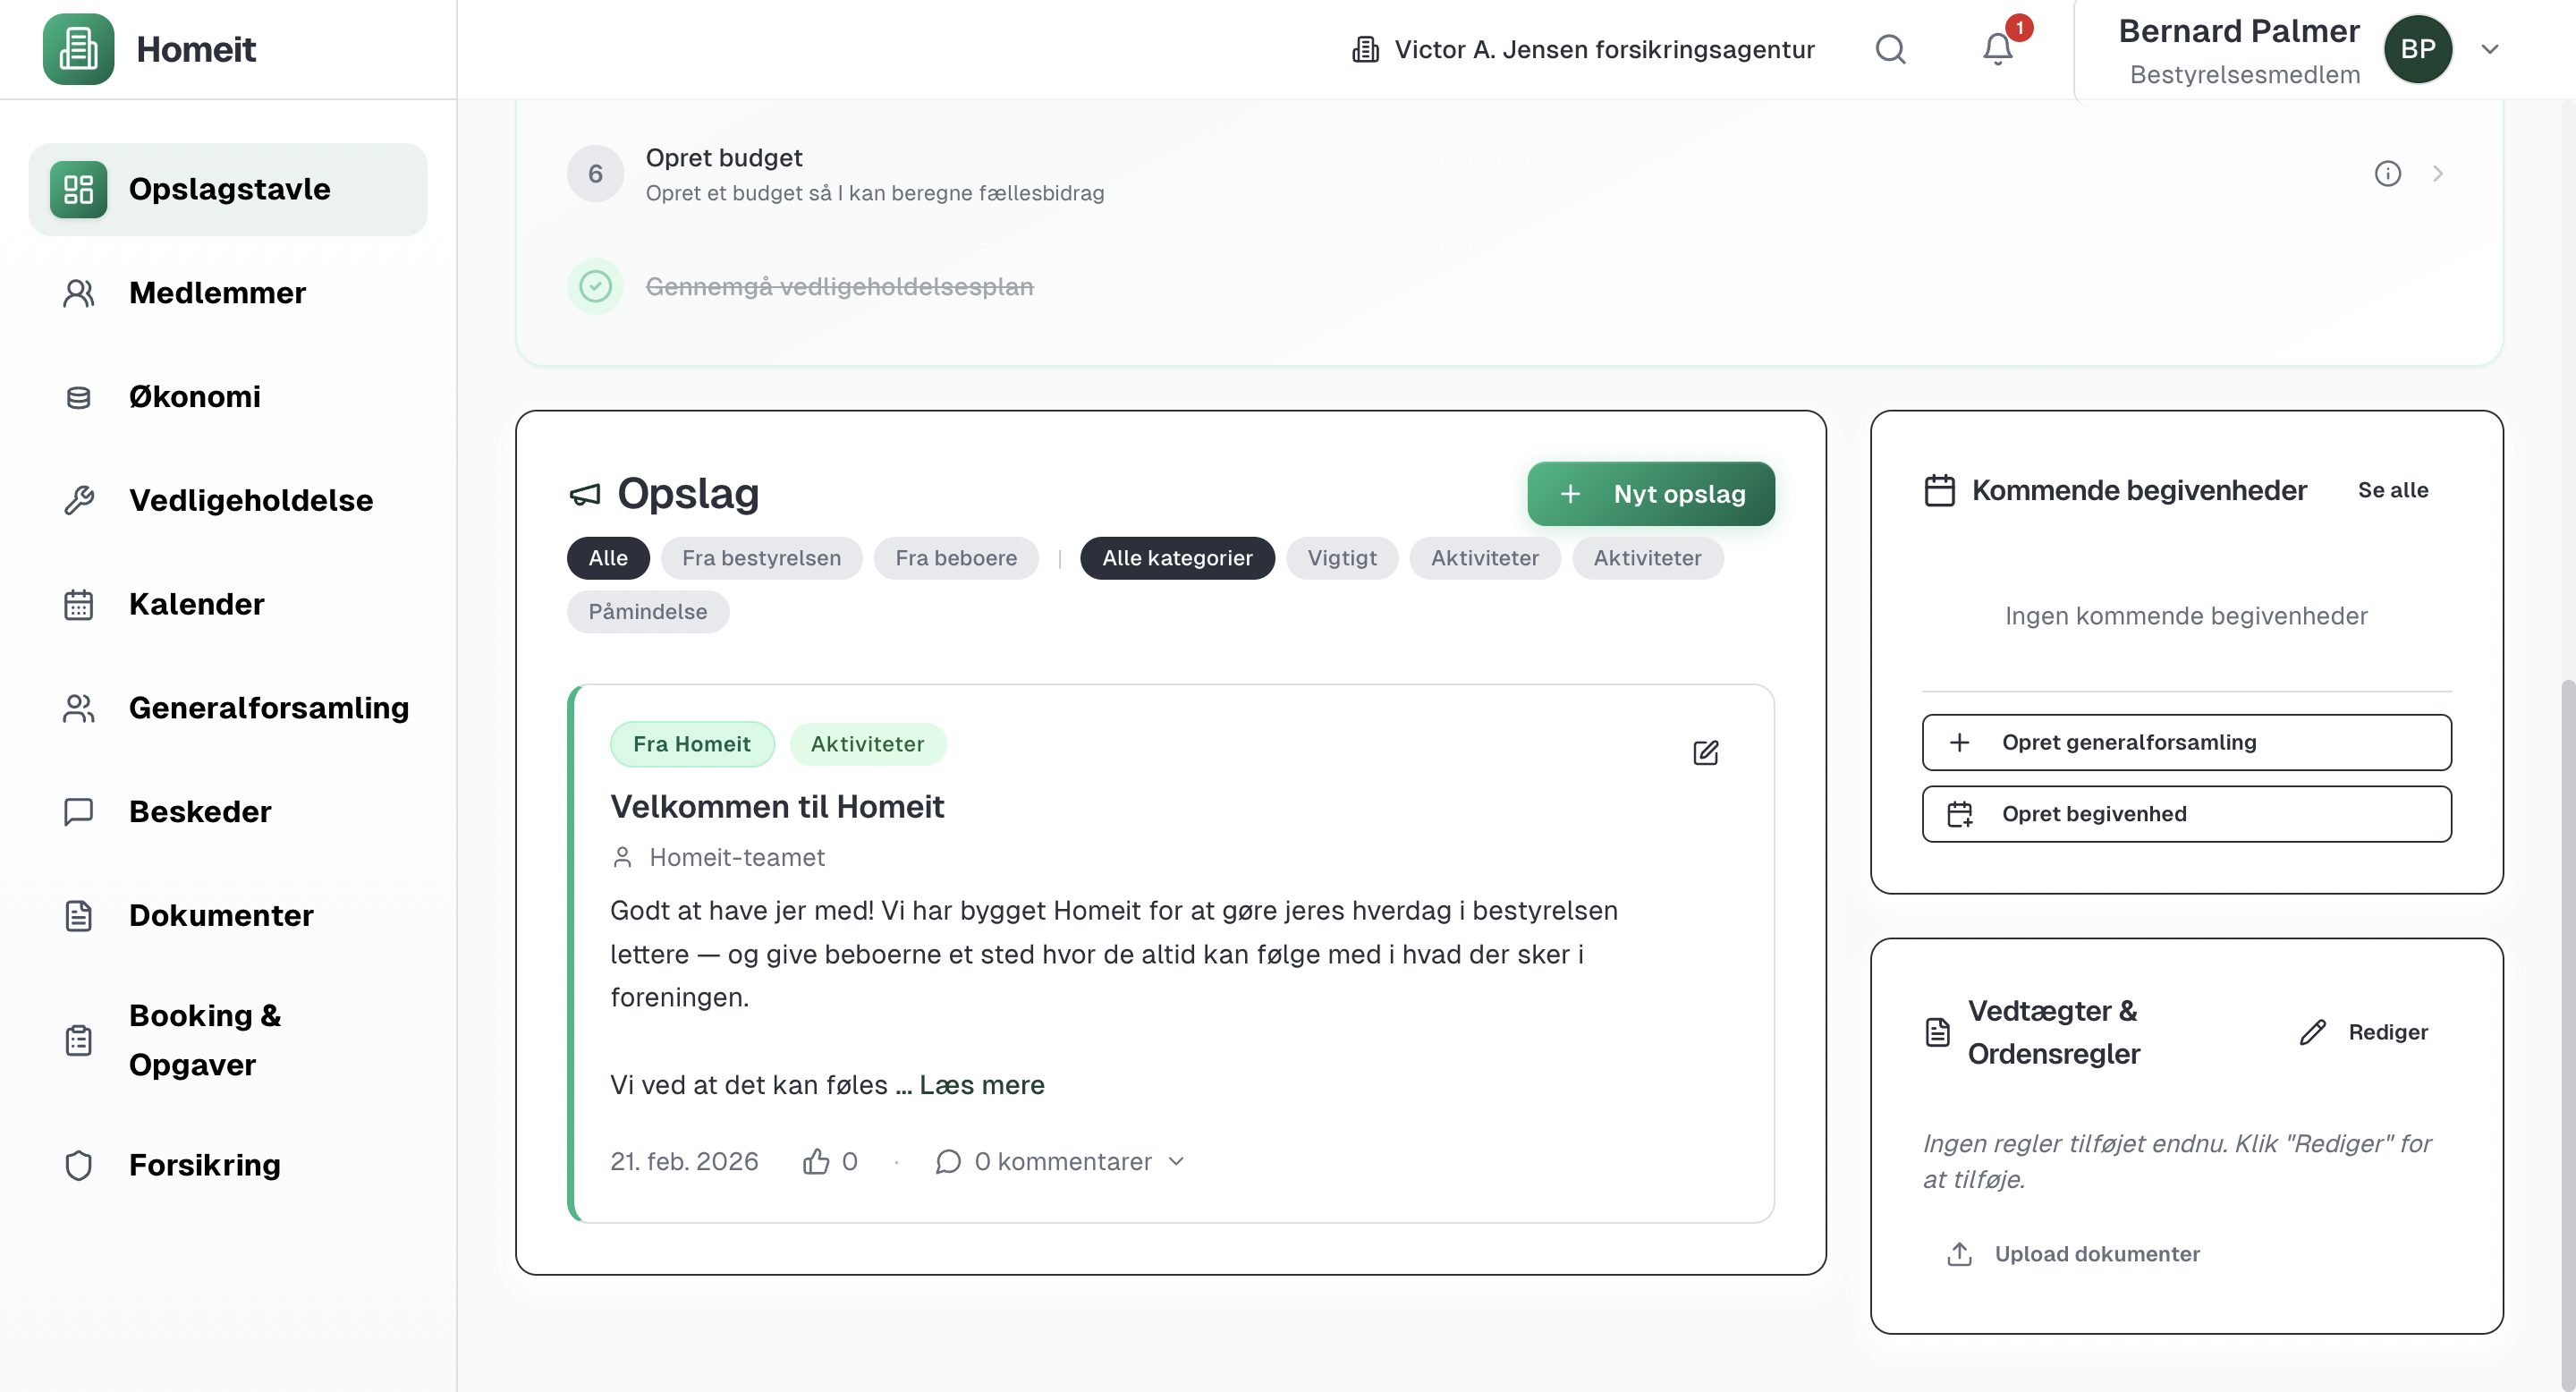
Task: Like the Velkommen til Homeit post
Action: [816, 1161]
